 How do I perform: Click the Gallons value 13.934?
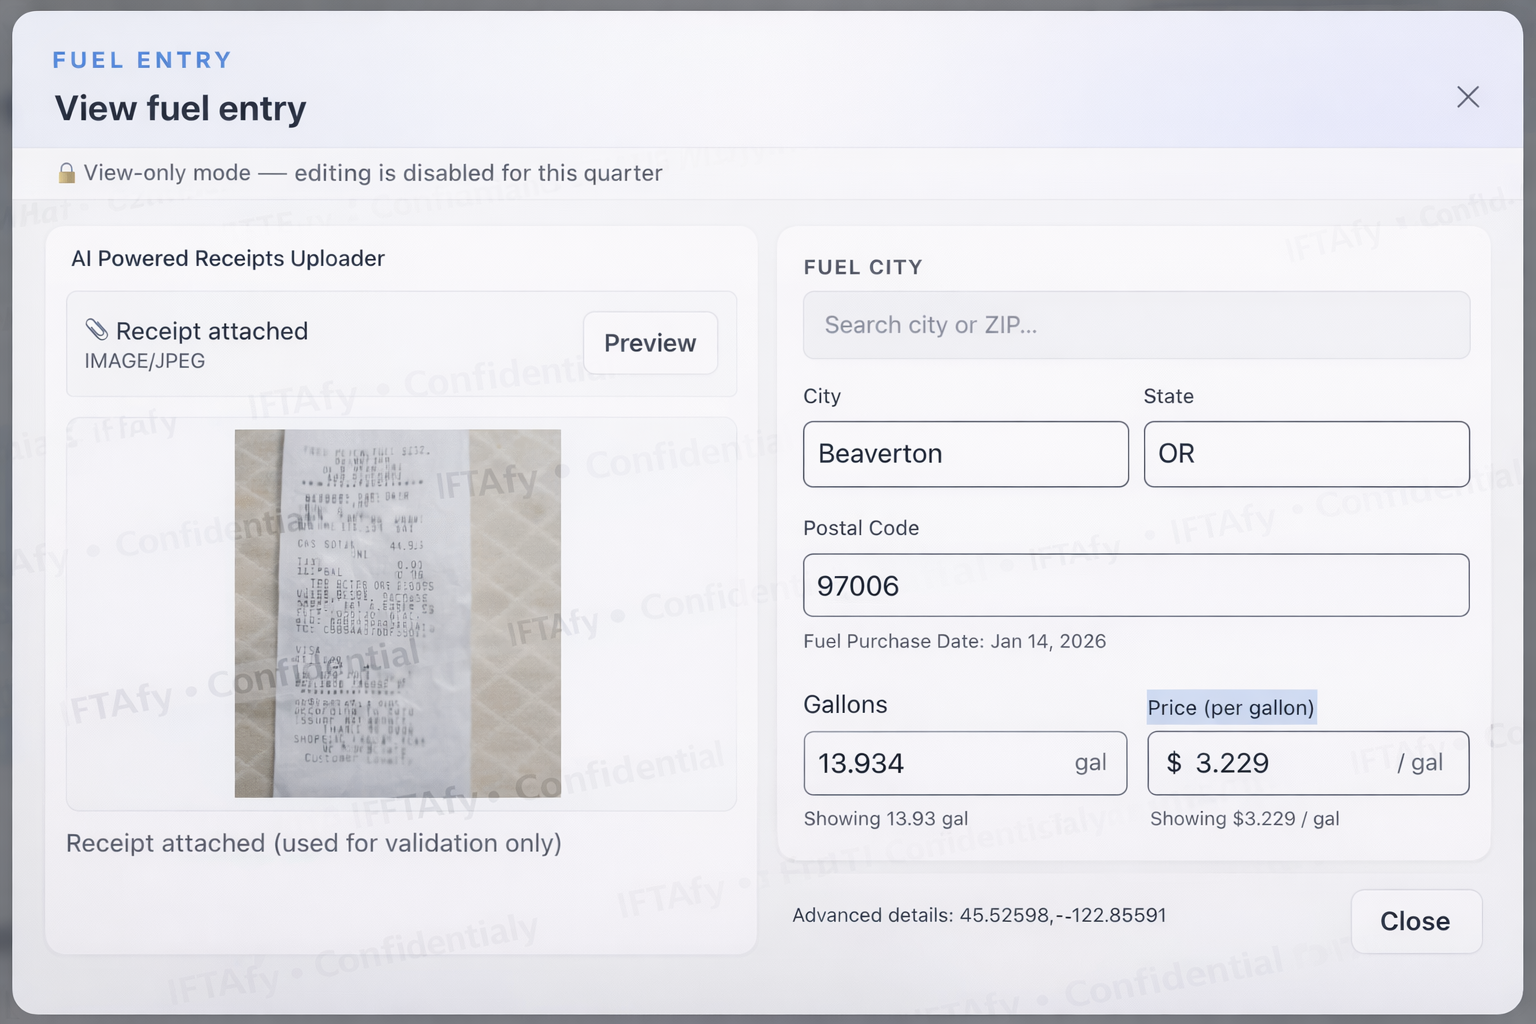[x=964, y=763]
